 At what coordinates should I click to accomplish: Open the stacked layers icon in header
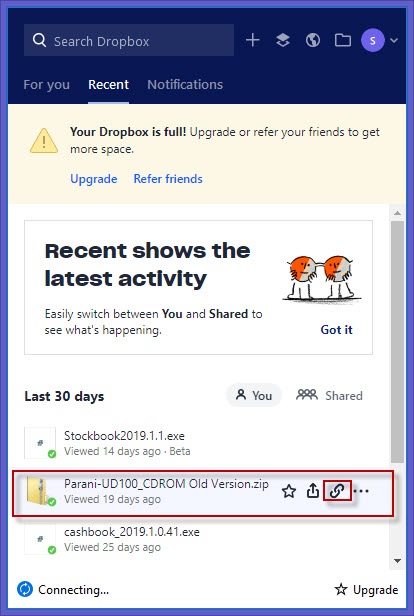pyautogui.click(x=283, y=40)
